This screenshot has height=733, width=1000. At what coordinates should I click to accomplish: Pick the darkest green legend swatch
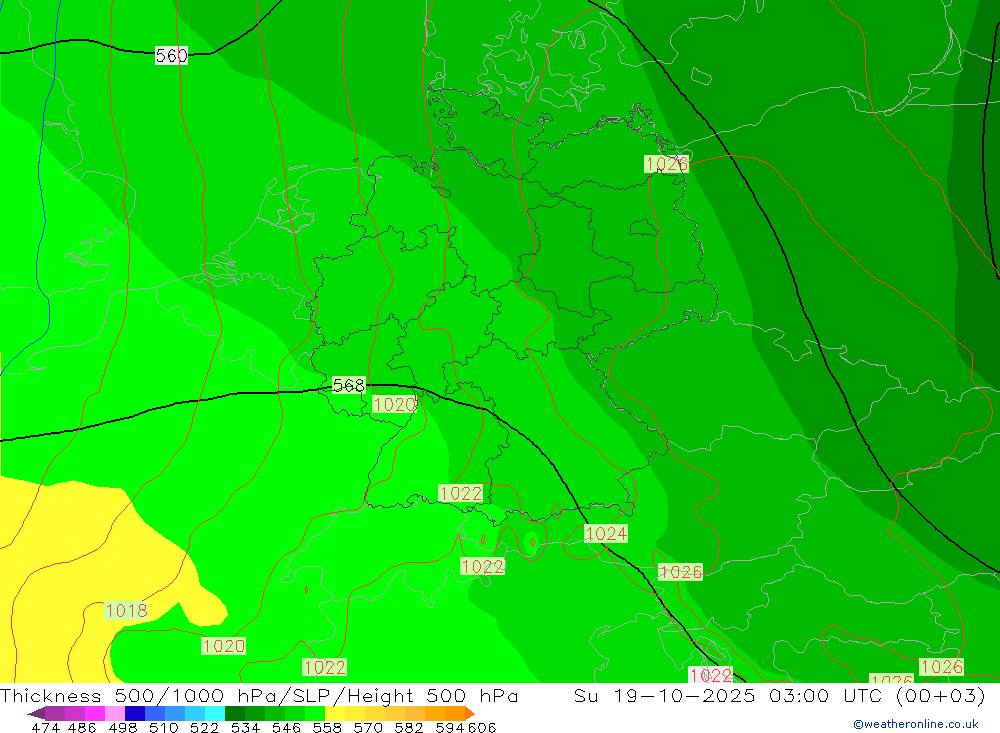[x=235, y=713]
